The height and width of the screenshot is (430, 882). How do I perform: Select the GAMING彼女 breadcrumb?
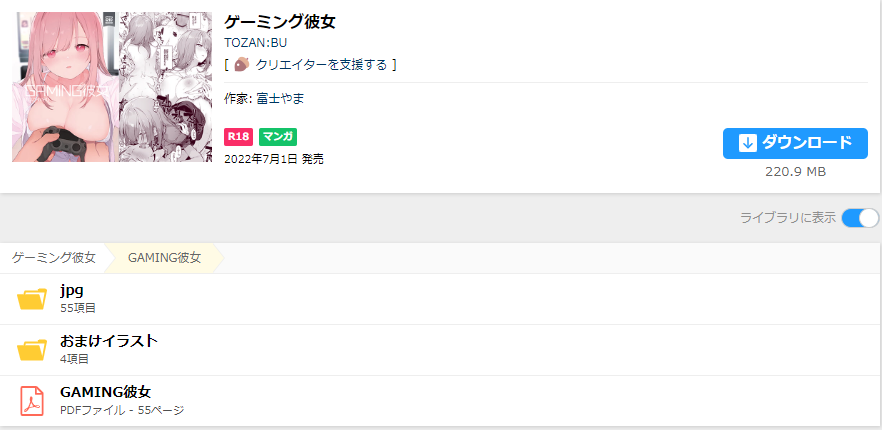coord(164,258)
